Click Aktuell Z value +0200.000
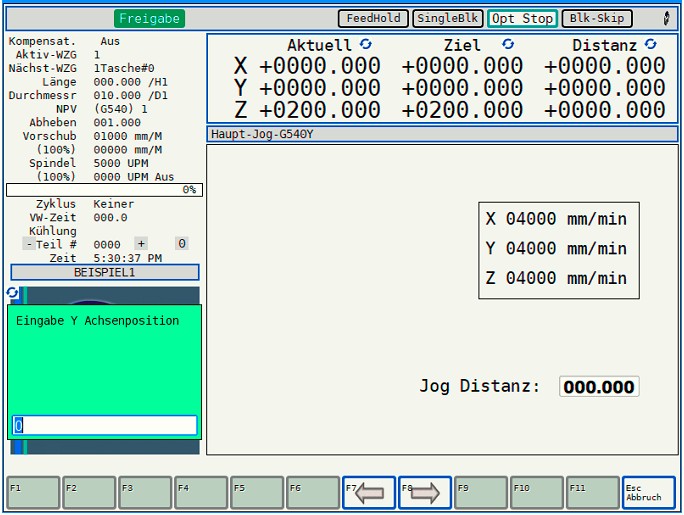This screenshot has height=515, width=684. click(x=320, y=110)
